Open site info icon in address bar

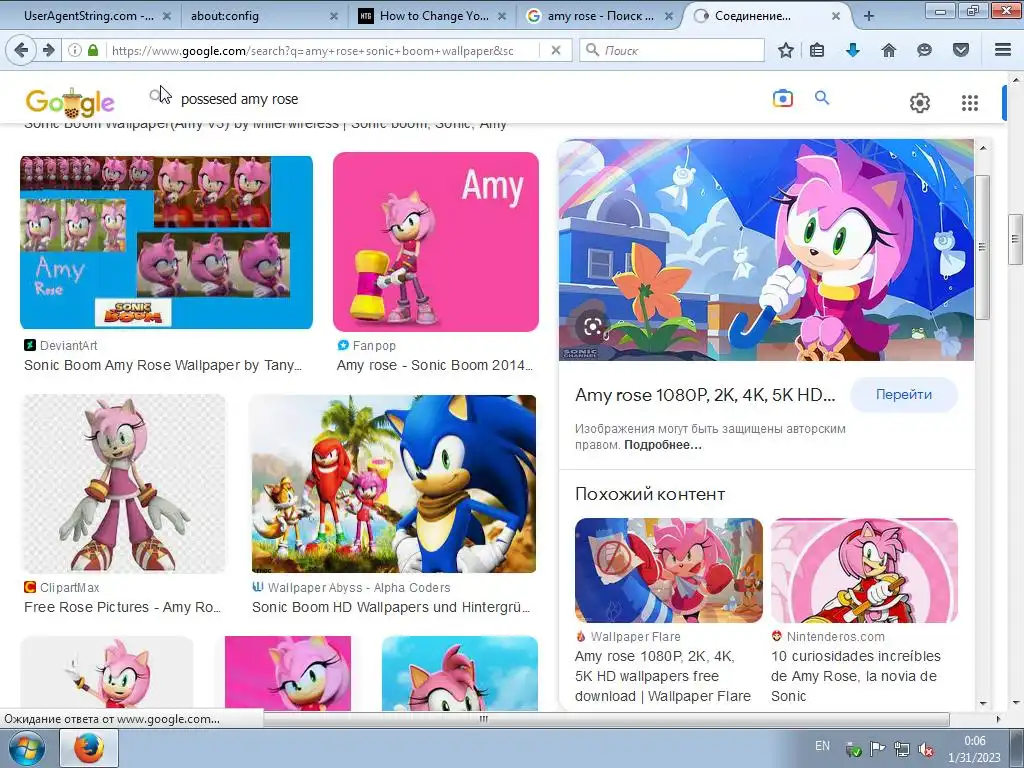tap(74, 50)
